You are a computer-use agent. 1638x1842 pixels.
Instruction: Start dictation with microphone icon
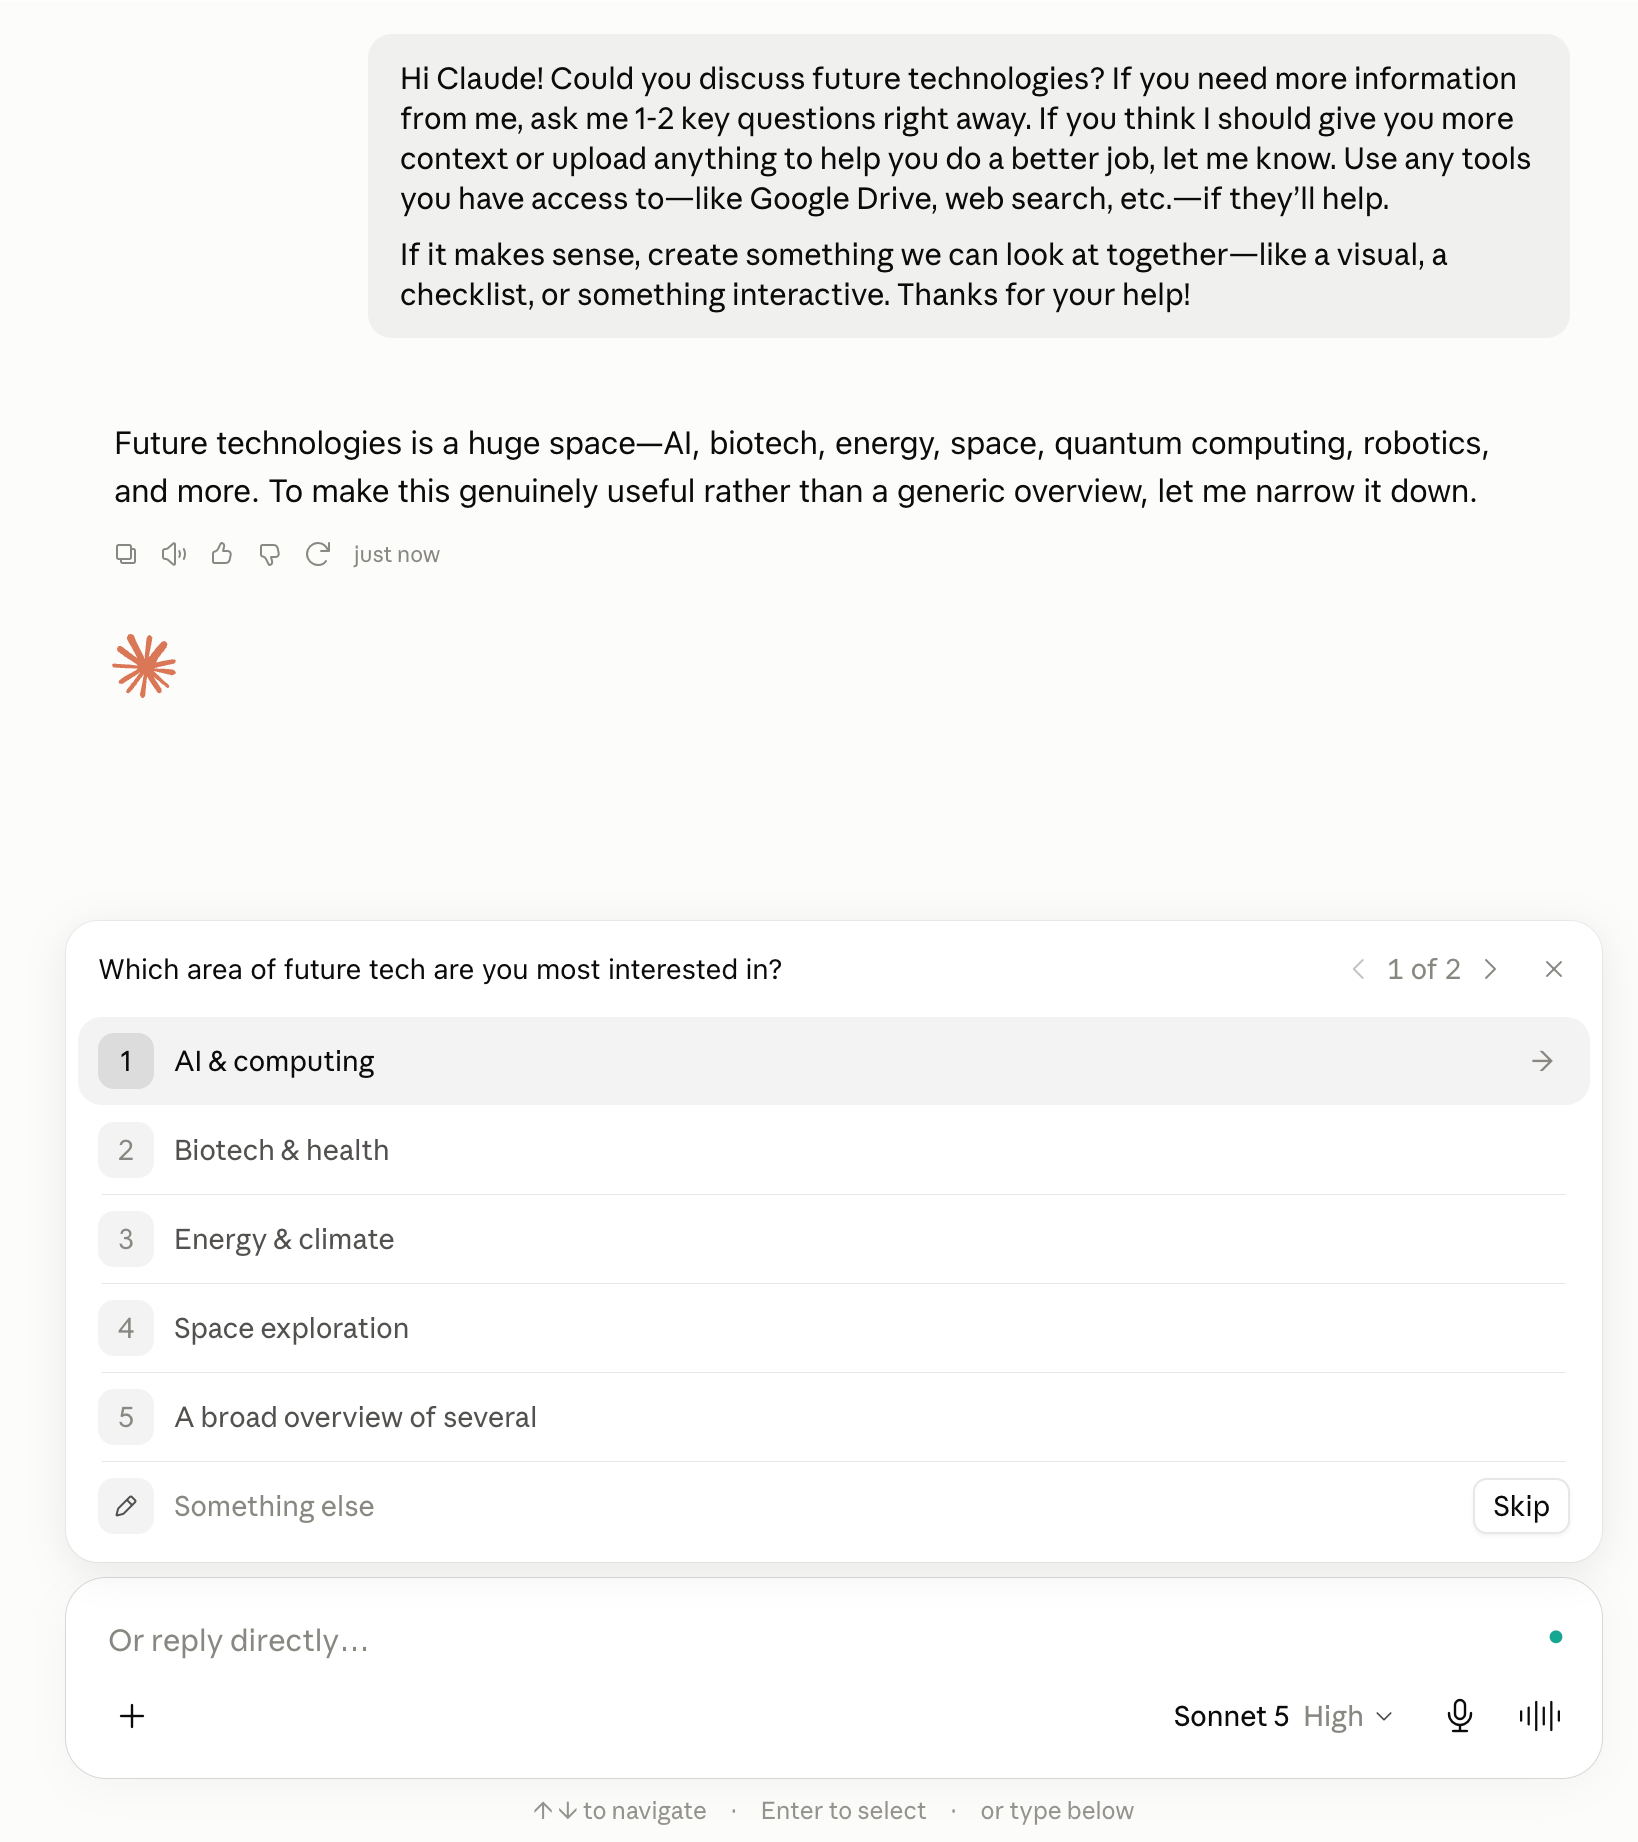pyautogui.click(x=1460, y=1717)
